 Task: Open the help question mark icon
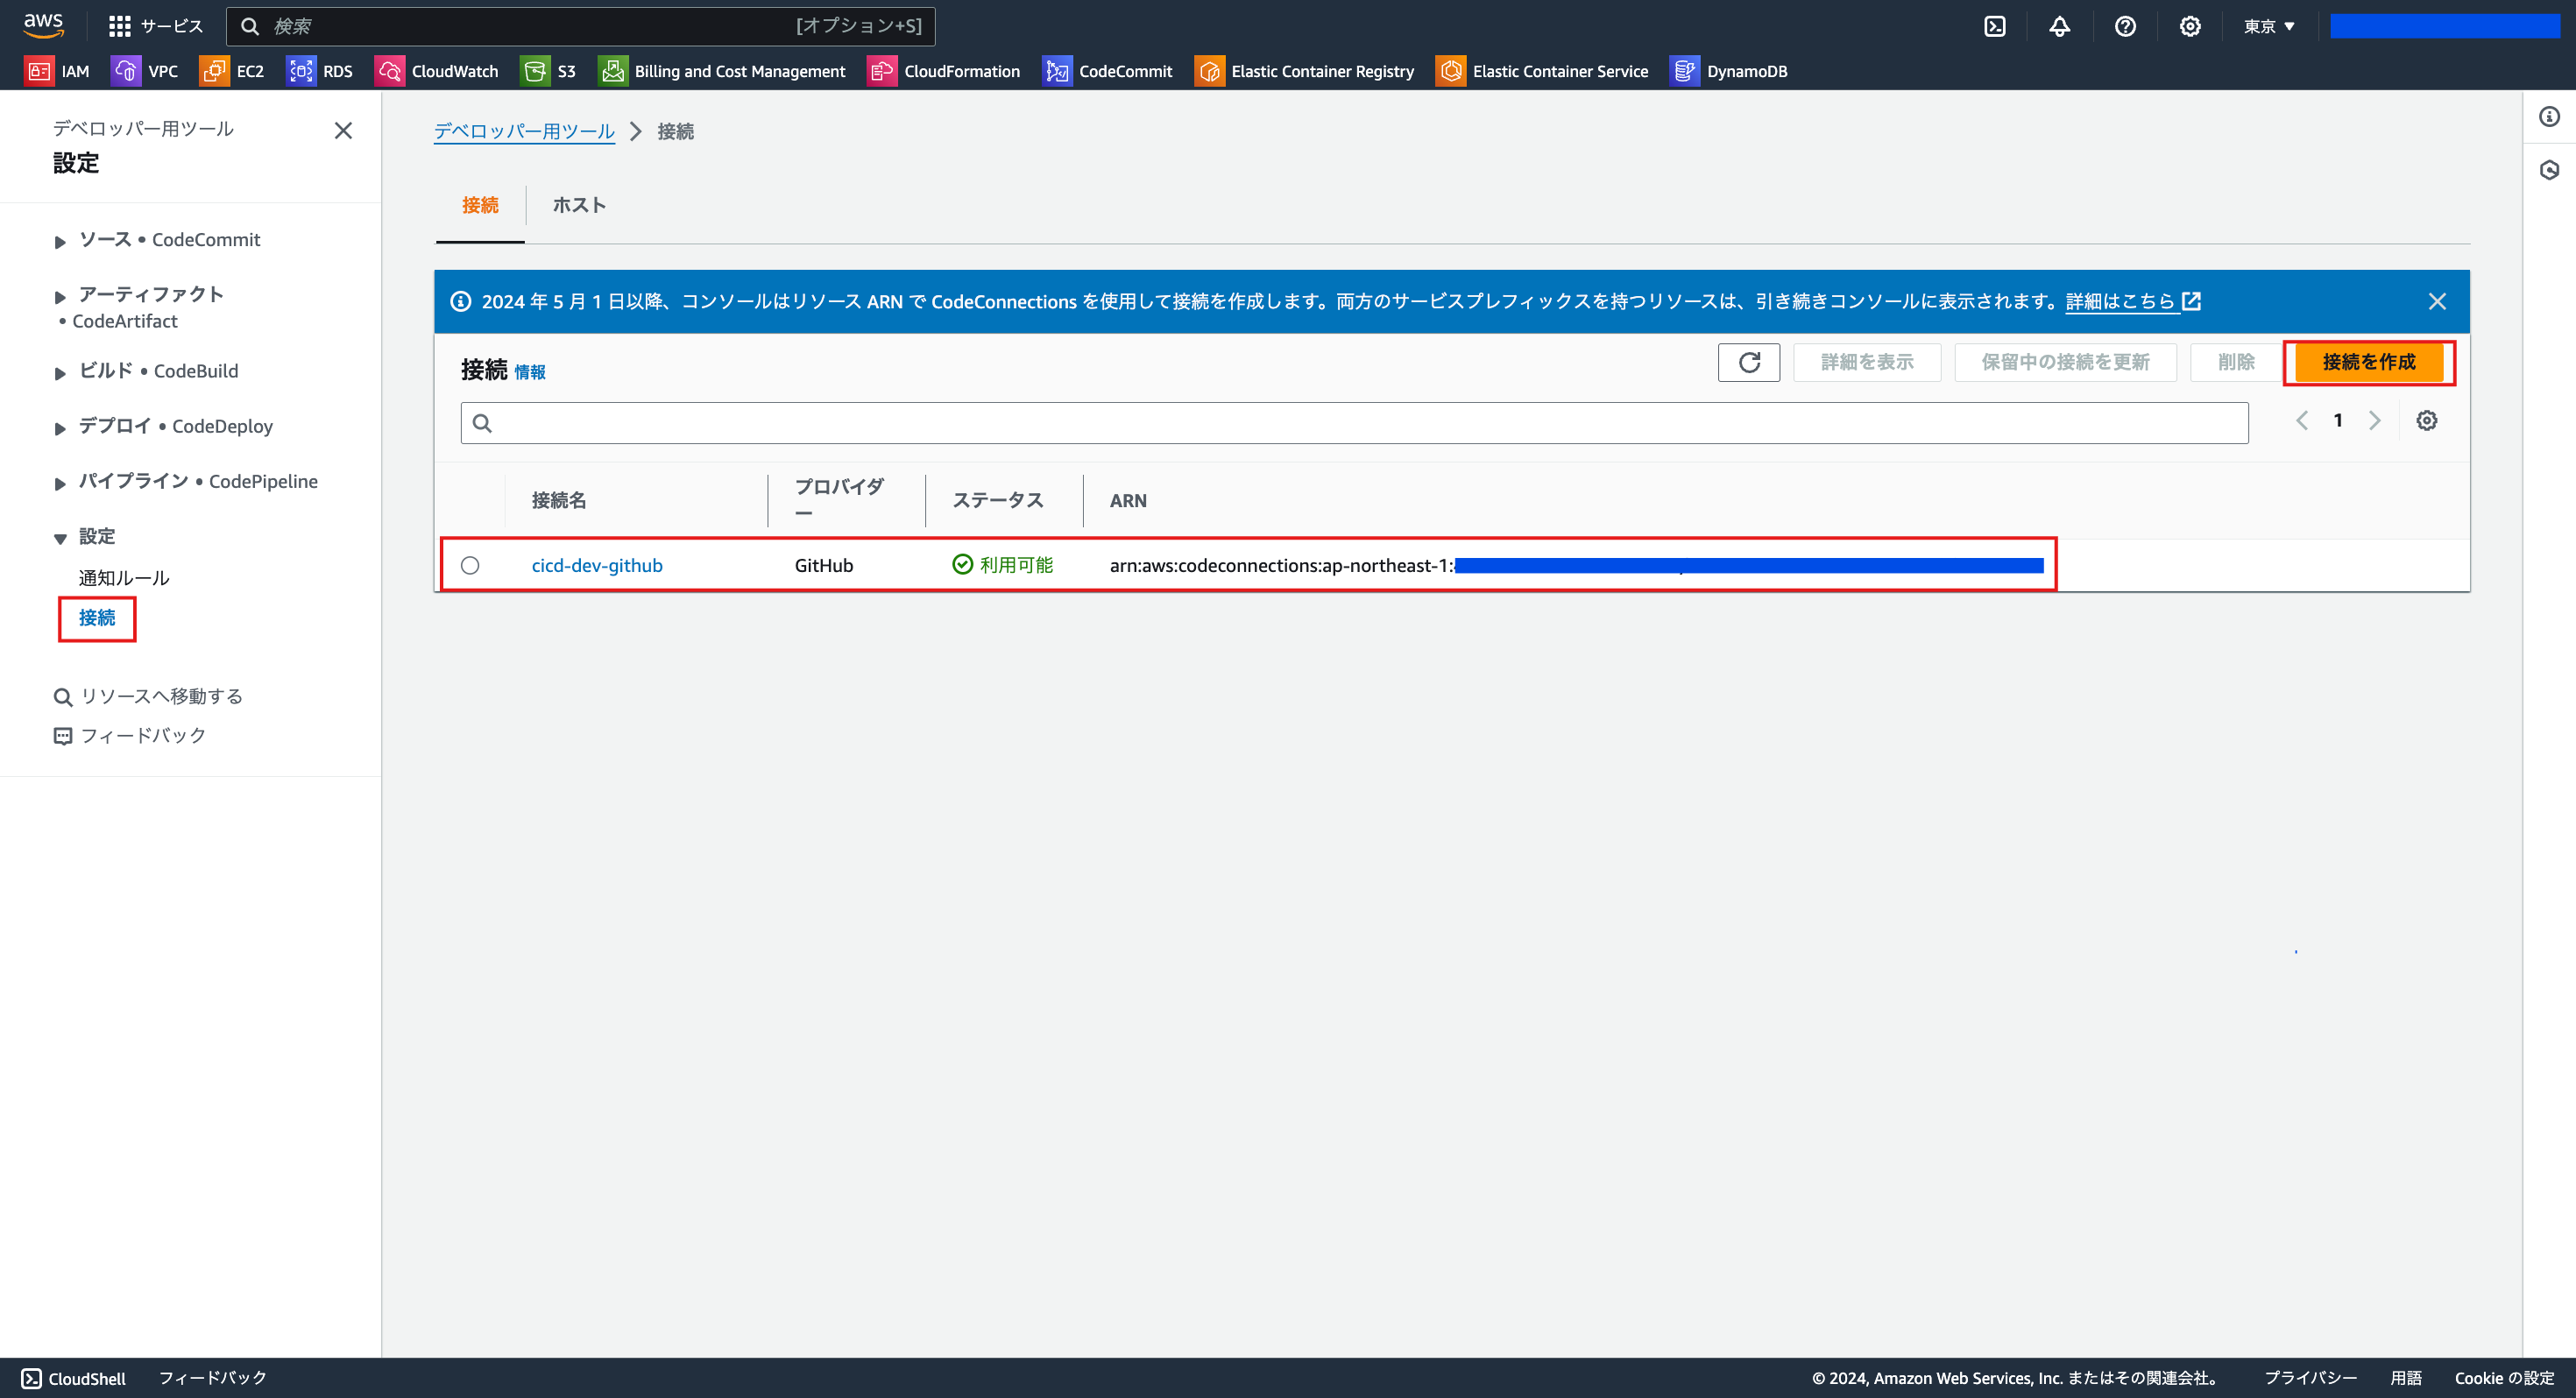pos(2125,26)
